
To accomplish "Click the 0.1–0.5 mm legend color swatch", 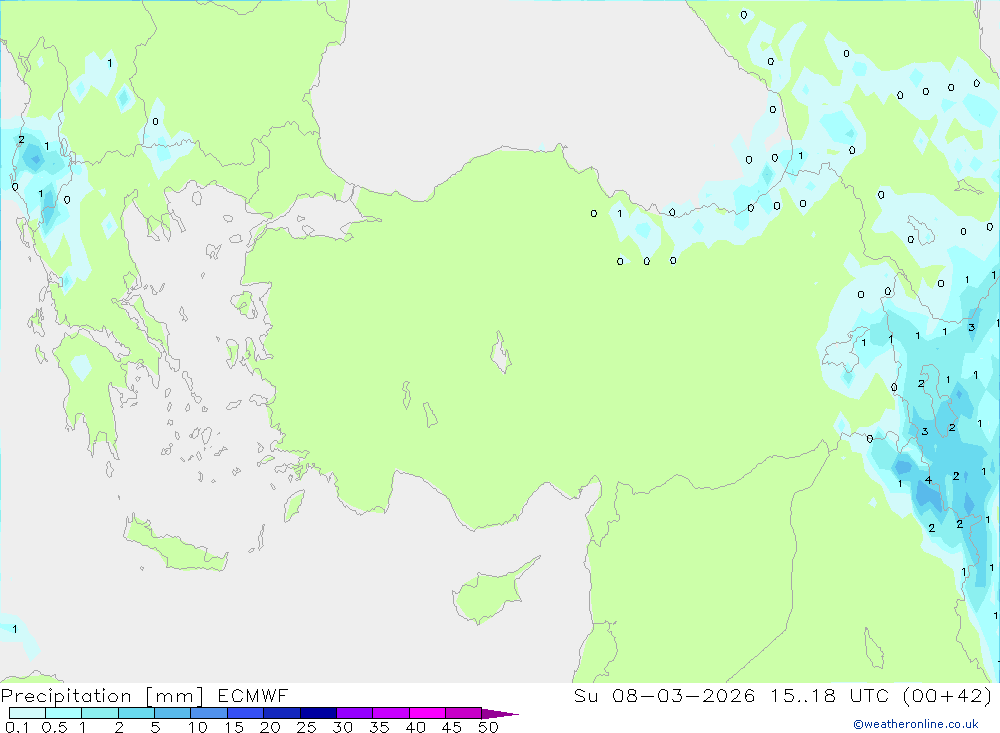I will click(x=27, y=713).
